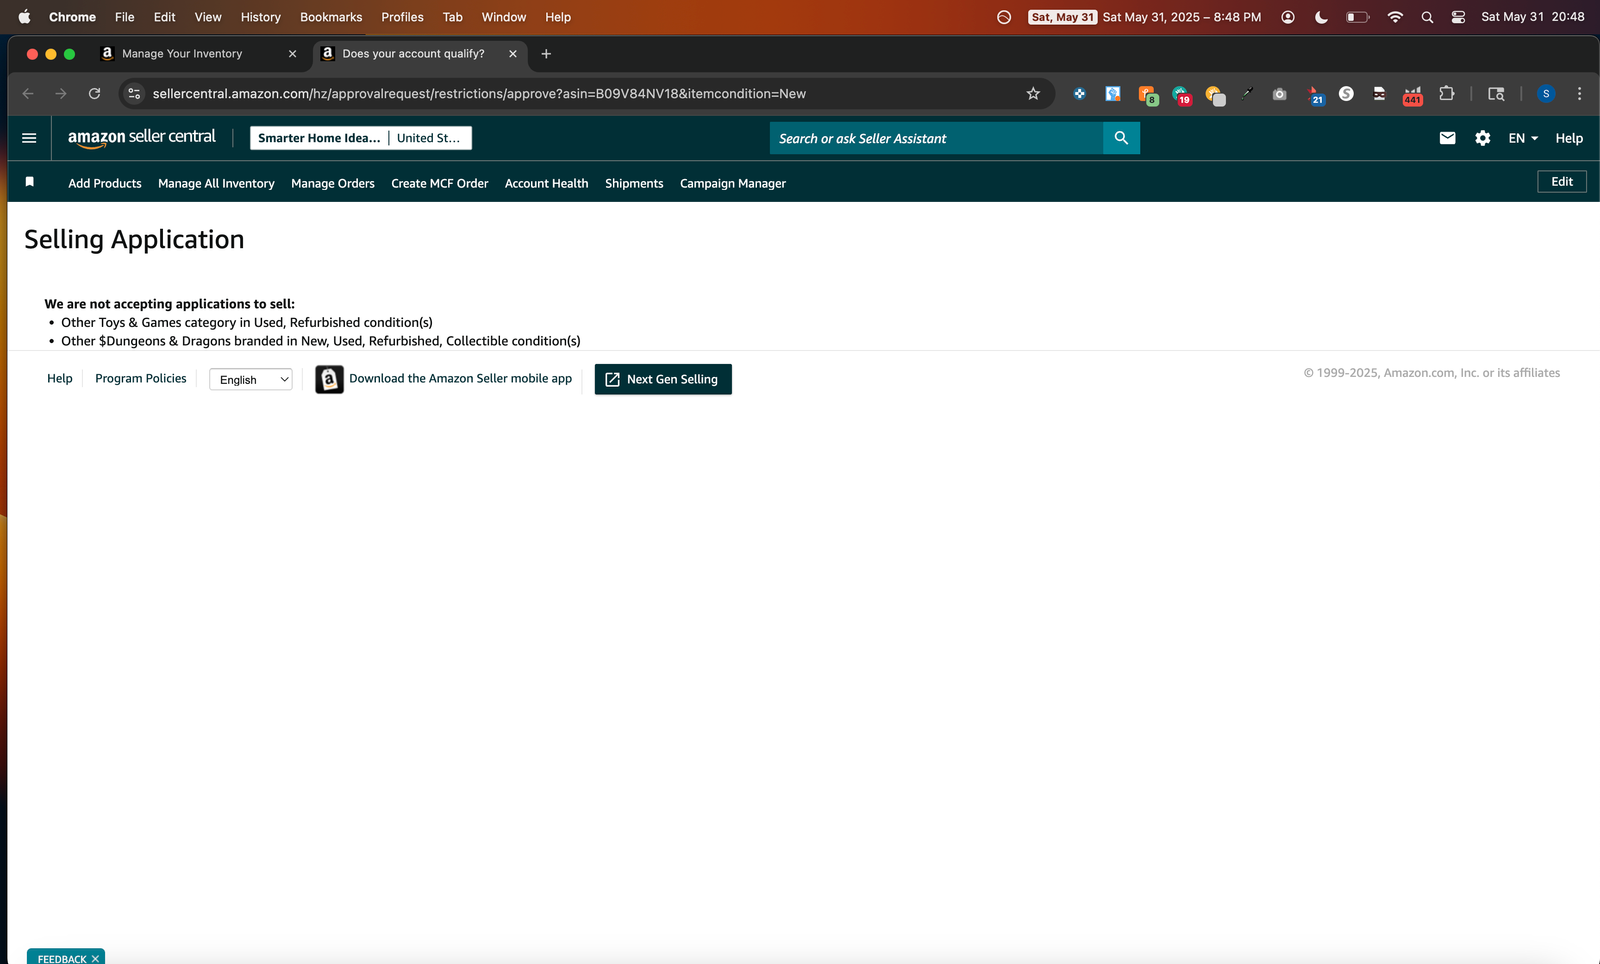Click the Amazon Seller app icon

pos(329,379)
